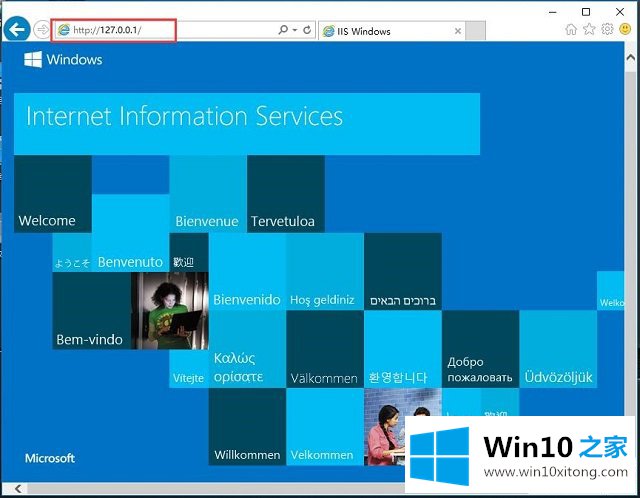The image size is (640, 498).
Task: Click the Internet Explorer page icon in address bar
Action: 64,30
